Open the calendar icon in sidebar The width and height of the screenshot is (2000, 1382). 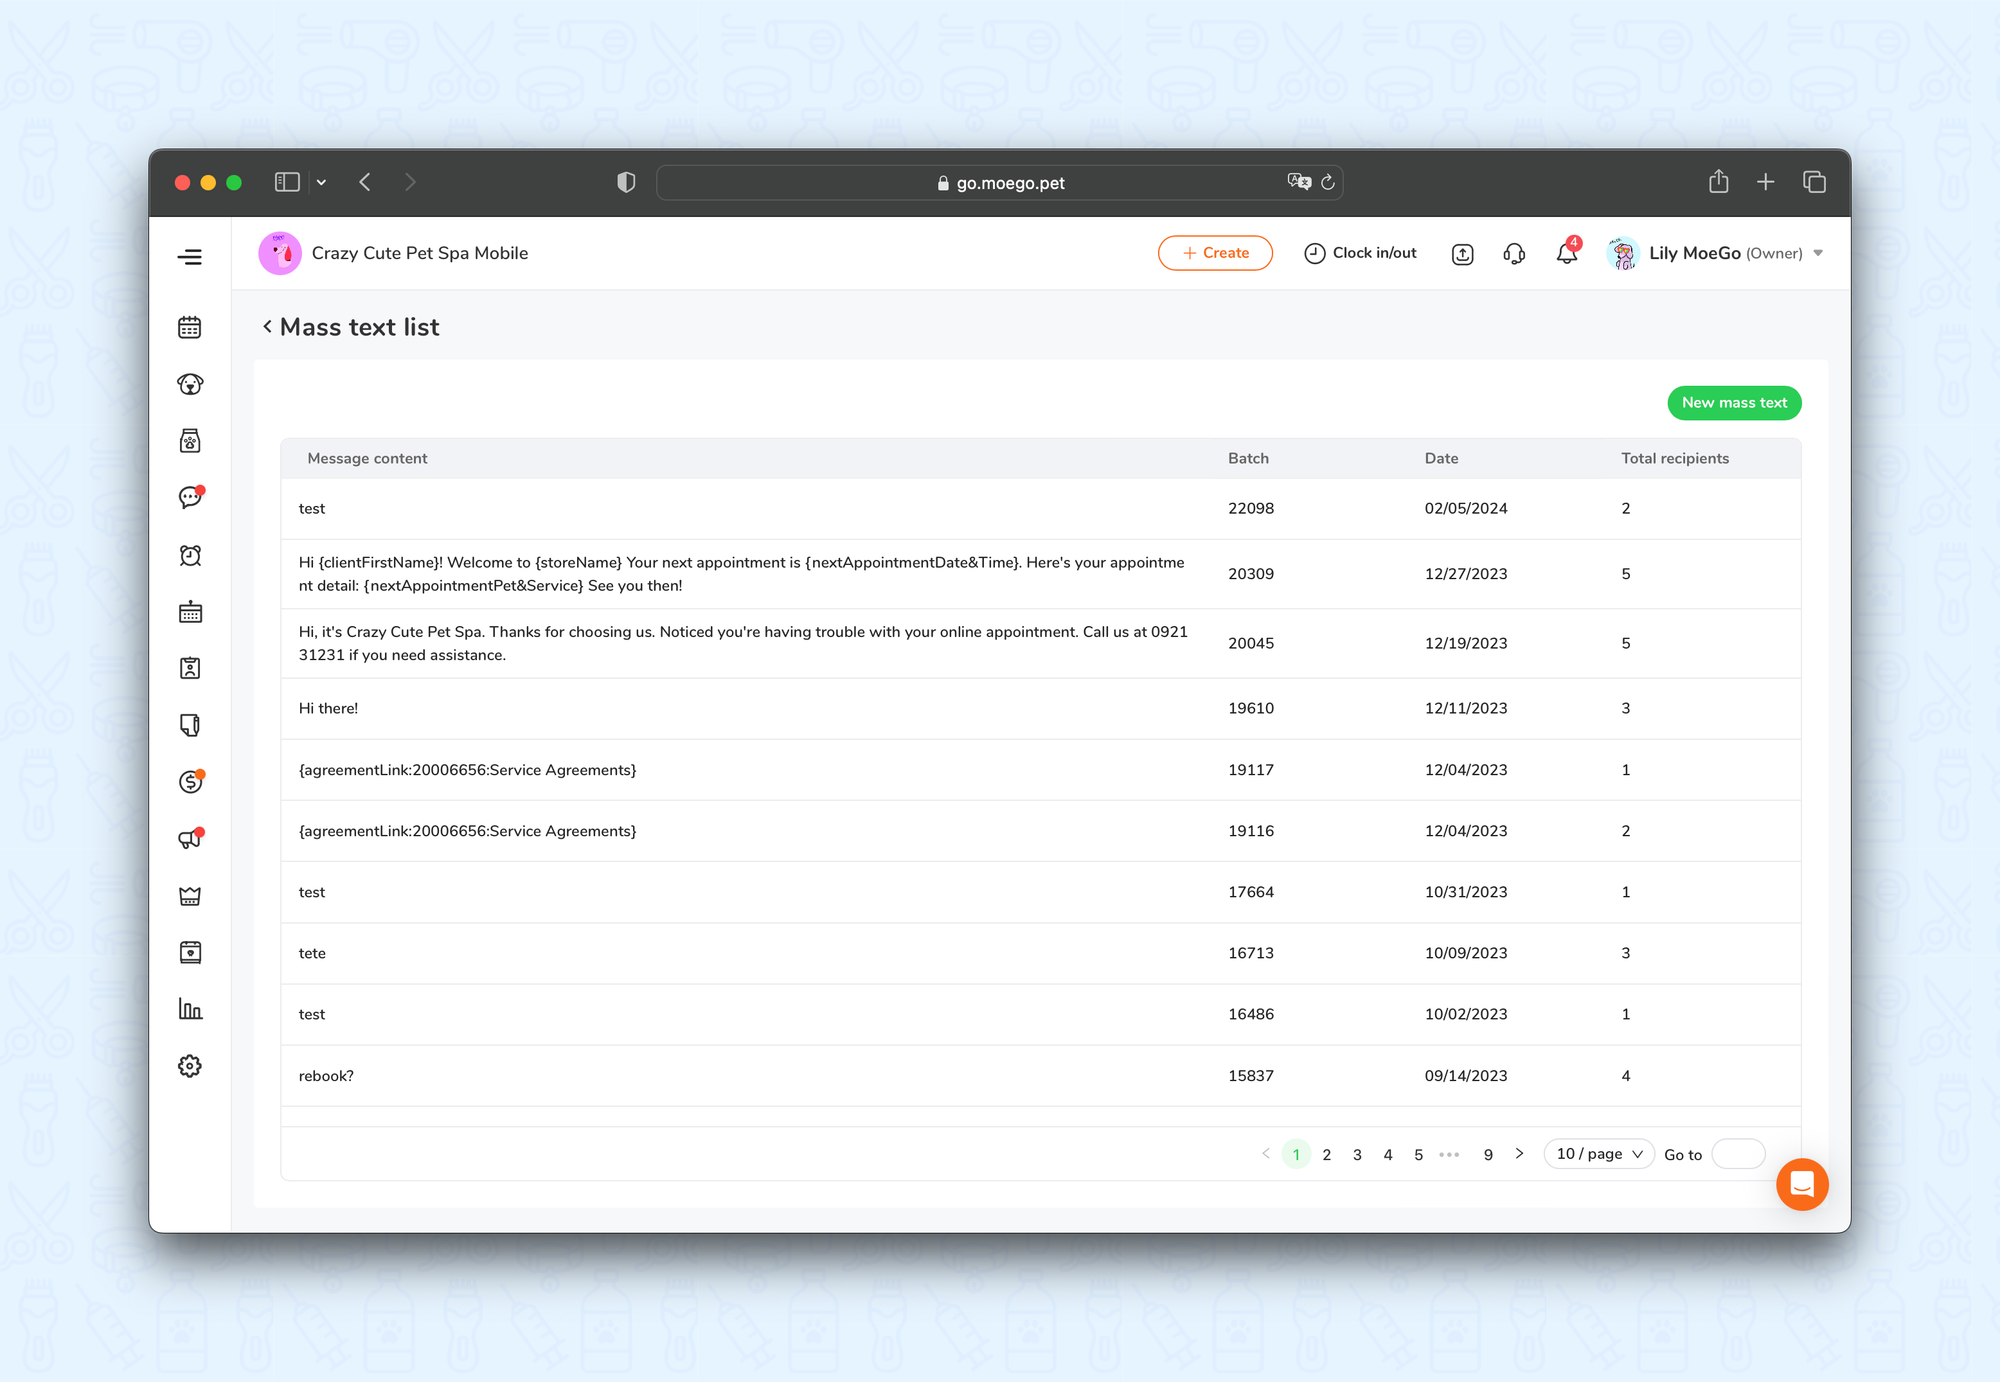pyautogui.click(x=190, y=327)
